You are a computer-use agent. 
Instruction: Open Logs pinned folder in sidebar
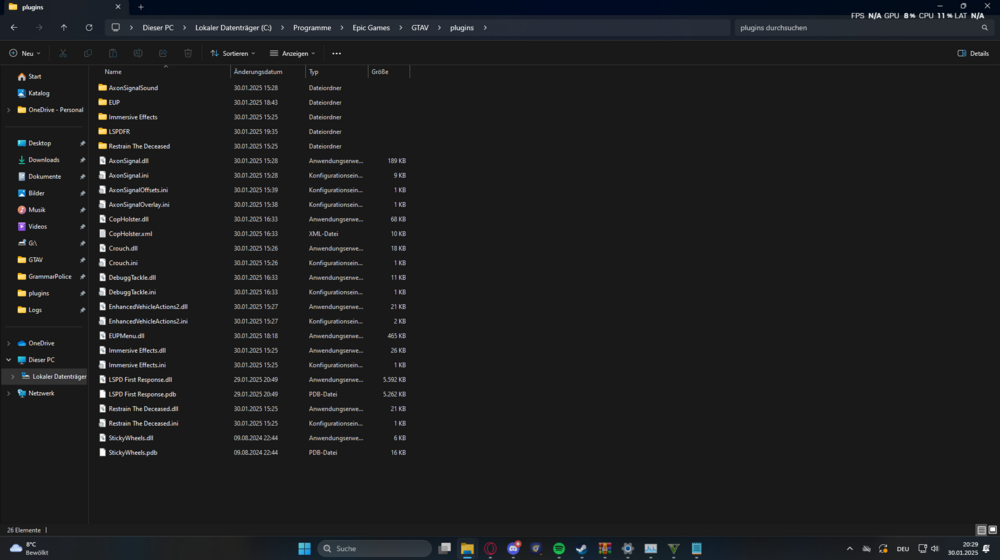click(x=35, y=310)
